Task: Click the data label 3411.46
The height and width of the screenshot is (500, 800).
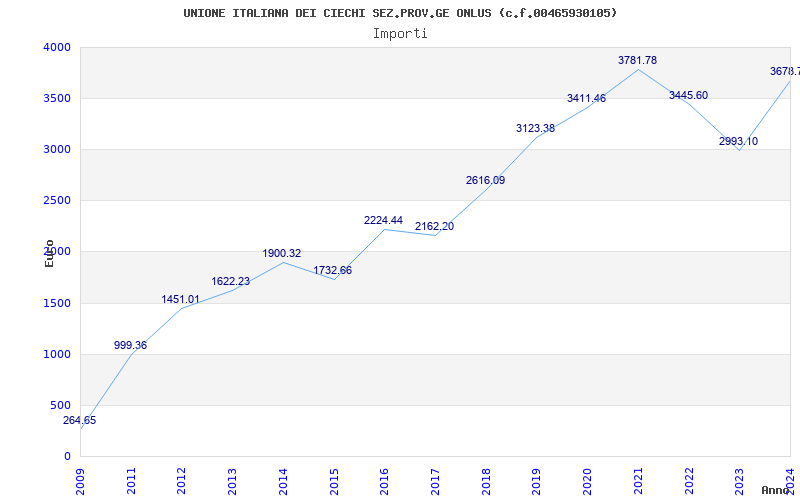Action: pos(586,98)
